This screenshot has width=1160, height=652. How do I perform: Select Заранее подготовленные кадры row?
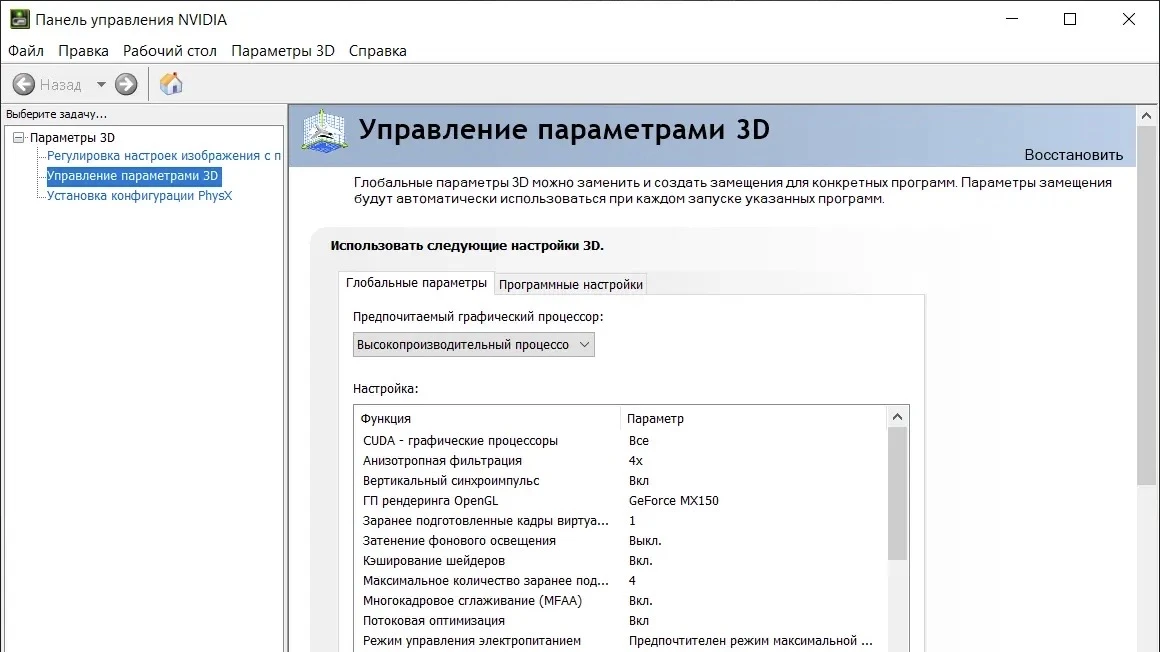[620, 520]
